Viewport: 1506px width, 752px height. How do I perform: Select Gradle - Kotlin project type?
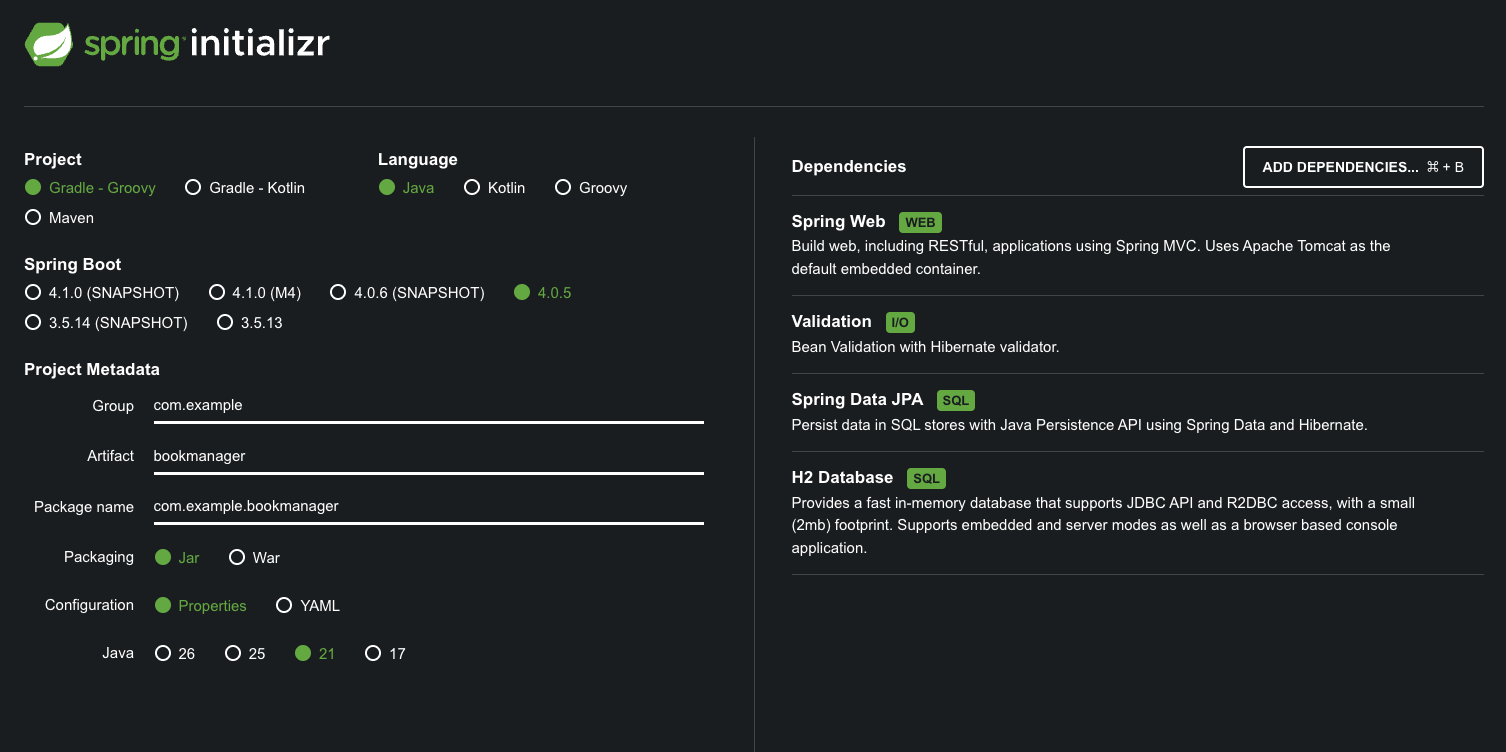click(x=245, y=188)
